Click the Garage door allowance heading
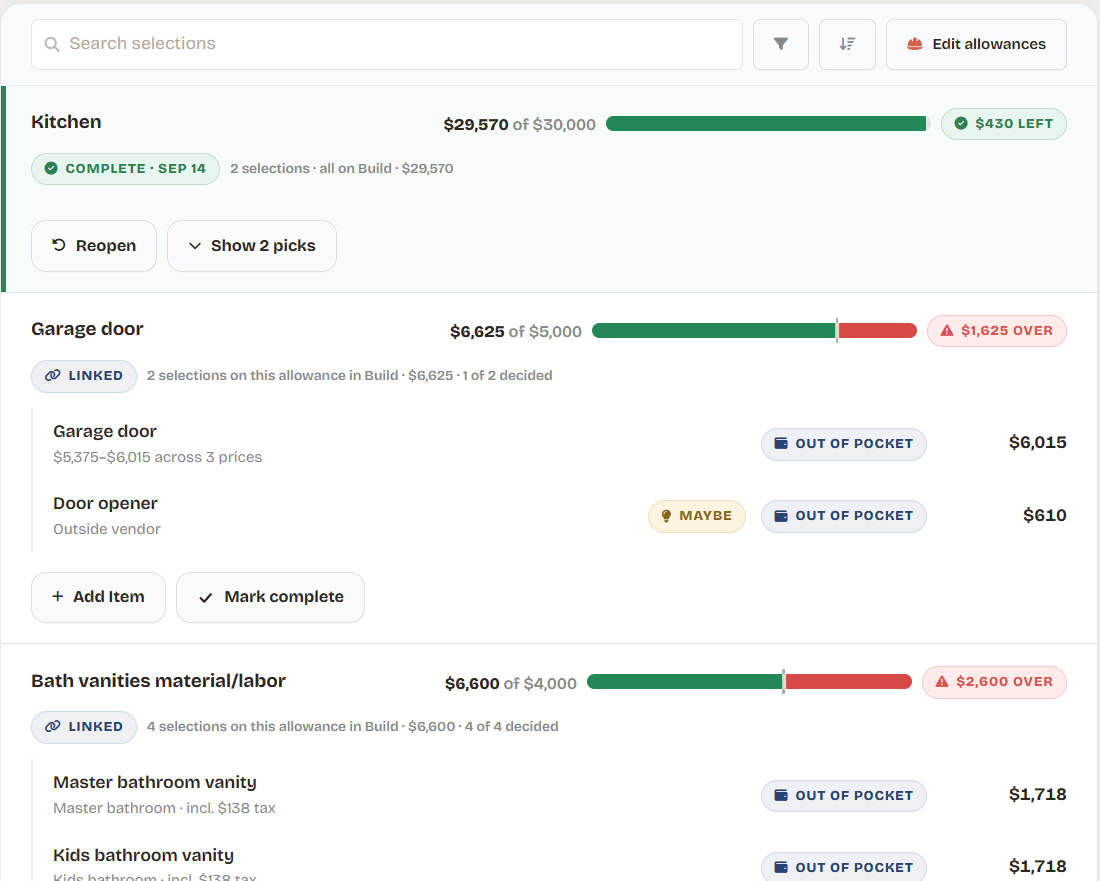This screenshot has width=1100, height=881. [88, 329]
